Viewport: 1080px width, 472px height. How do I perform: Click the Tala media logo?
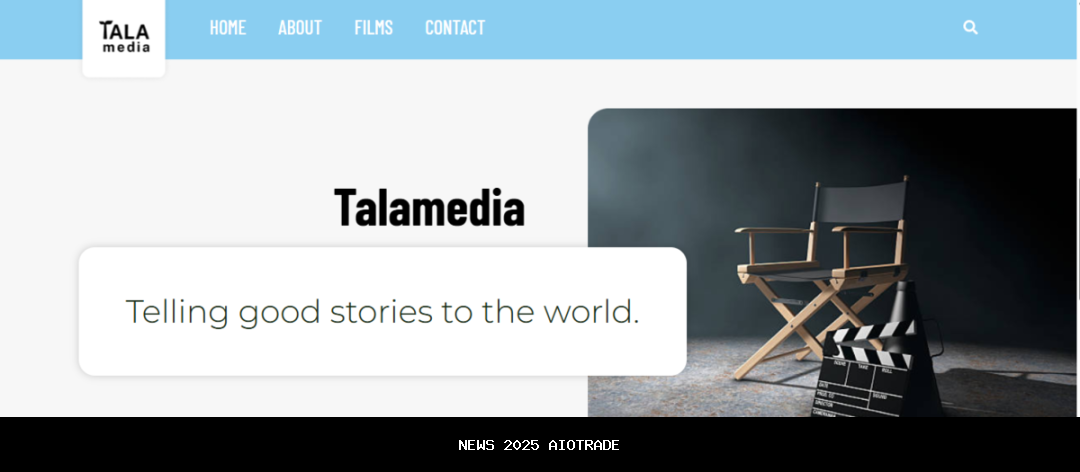click(x=124, y=37)
